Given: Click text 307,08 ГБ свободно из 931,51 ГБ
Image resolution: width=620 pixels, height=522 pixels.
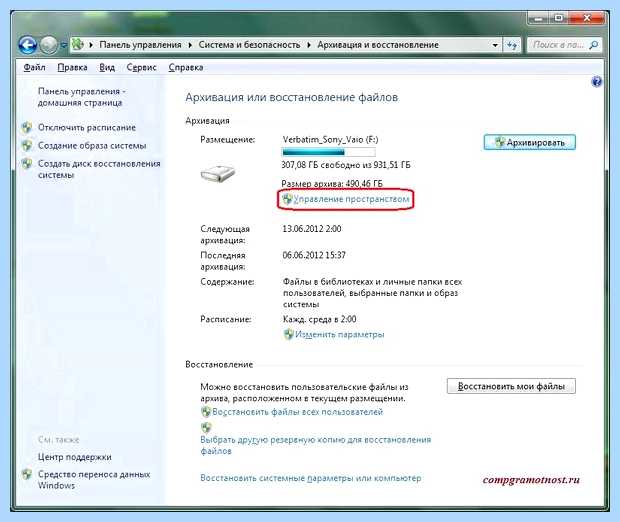Looking at the screenshot, I should click(x=346, y=165).
